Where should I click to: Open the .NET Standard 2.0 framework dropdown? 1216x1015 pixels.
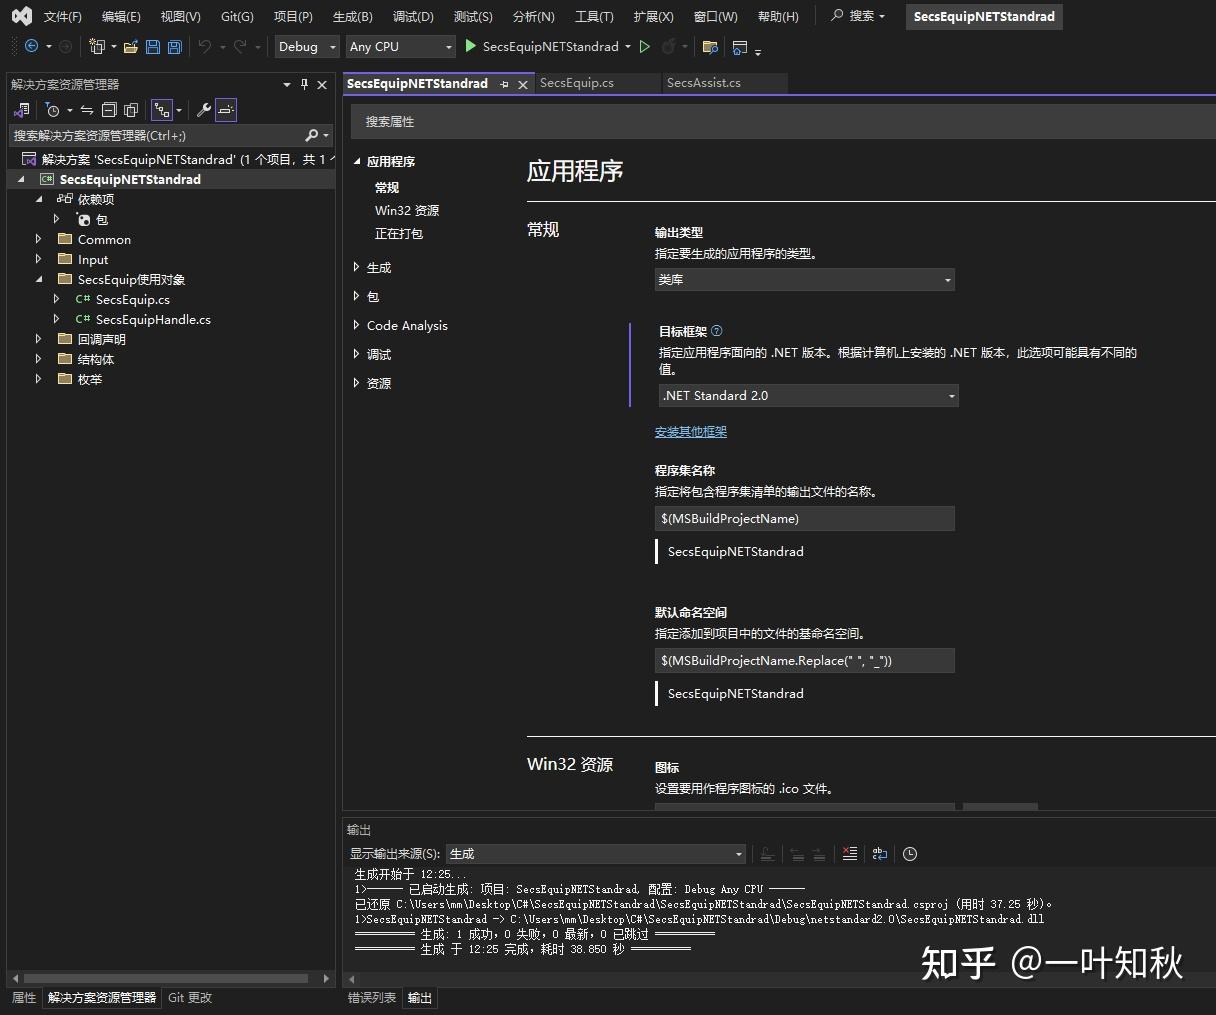tap(808, 396)
